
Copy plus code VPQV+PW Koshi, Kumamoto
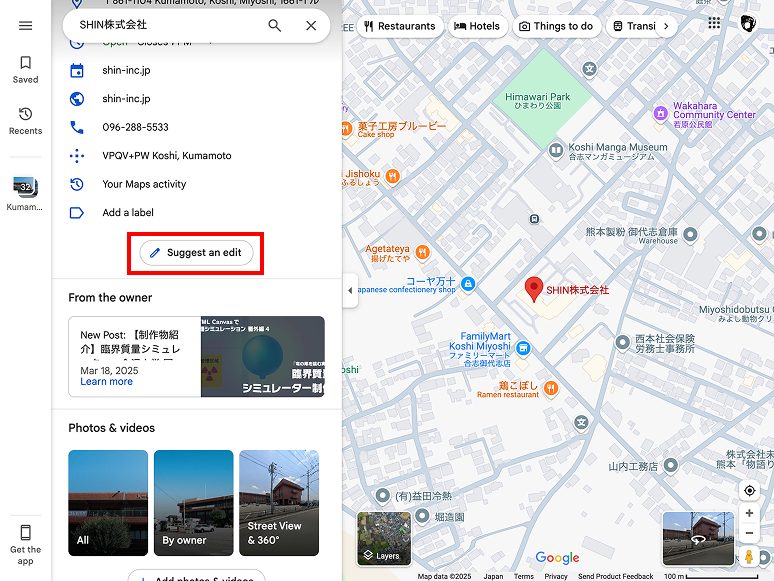point(167,156)
